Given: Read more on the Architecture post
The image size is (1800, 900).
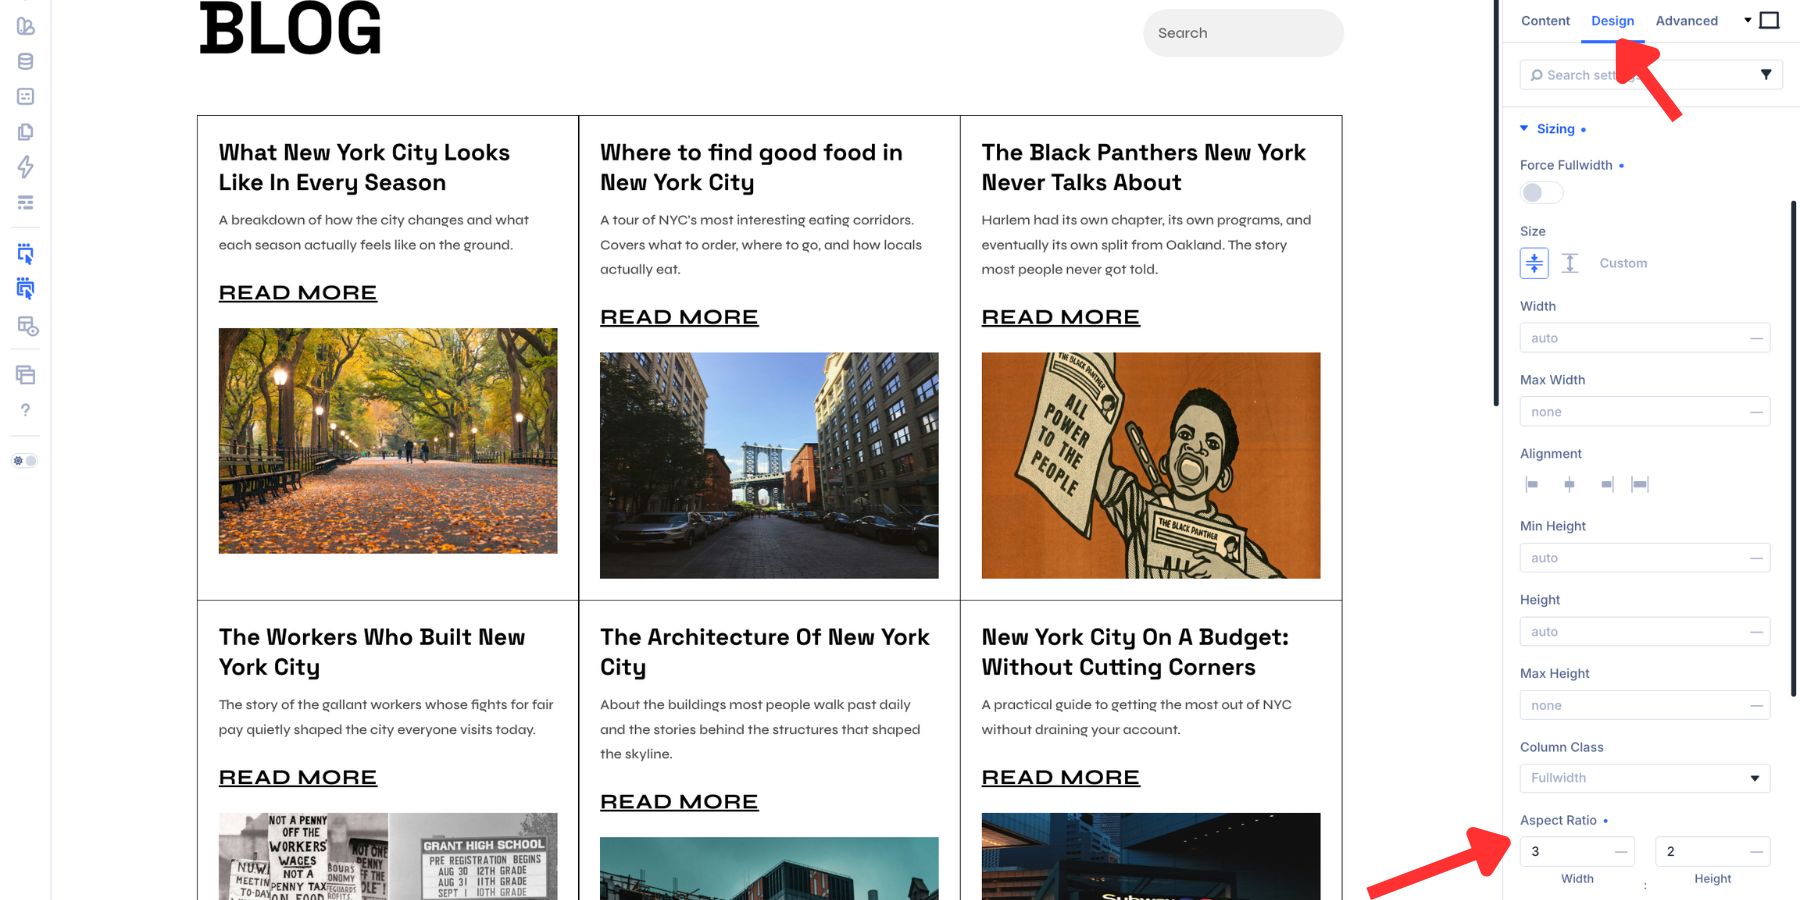Looking at the screenshot, I should (679, 802).
